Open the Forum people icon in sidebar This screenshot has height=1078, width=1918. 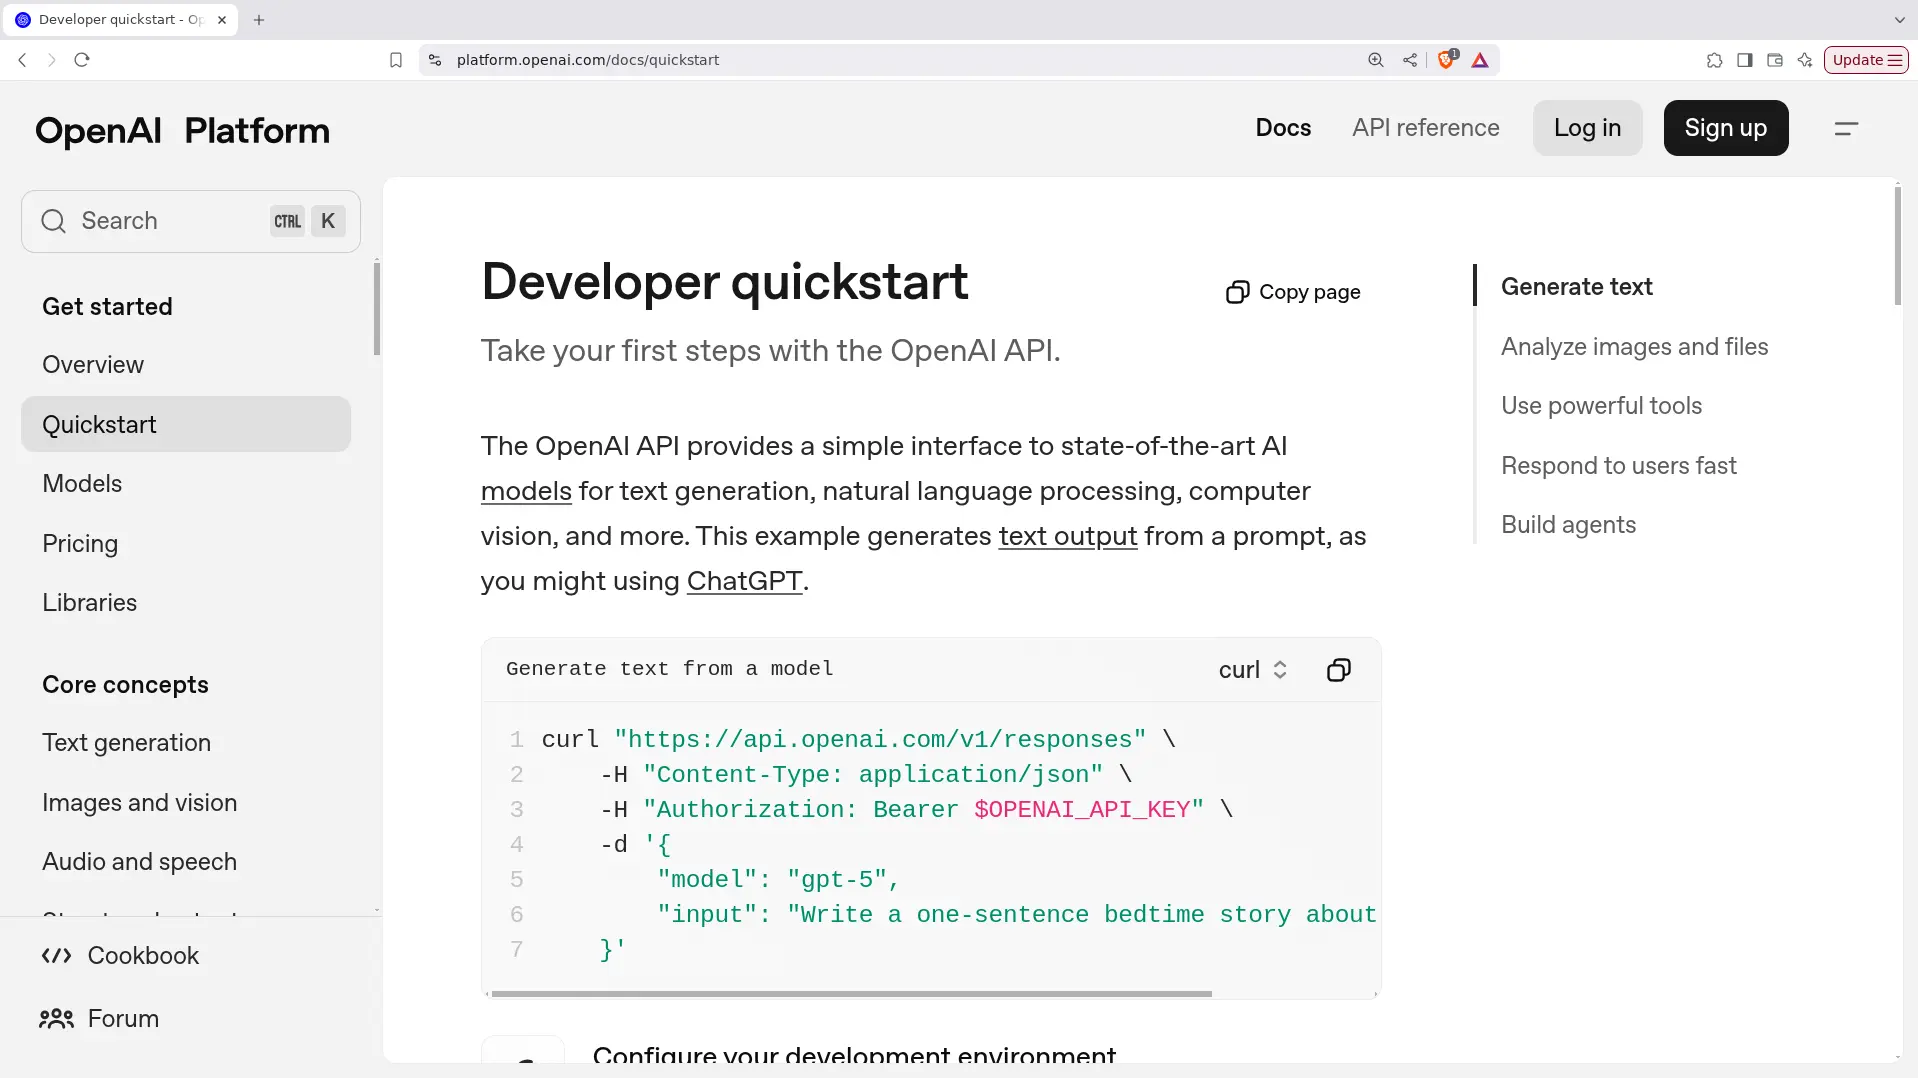click(56, 1018)
